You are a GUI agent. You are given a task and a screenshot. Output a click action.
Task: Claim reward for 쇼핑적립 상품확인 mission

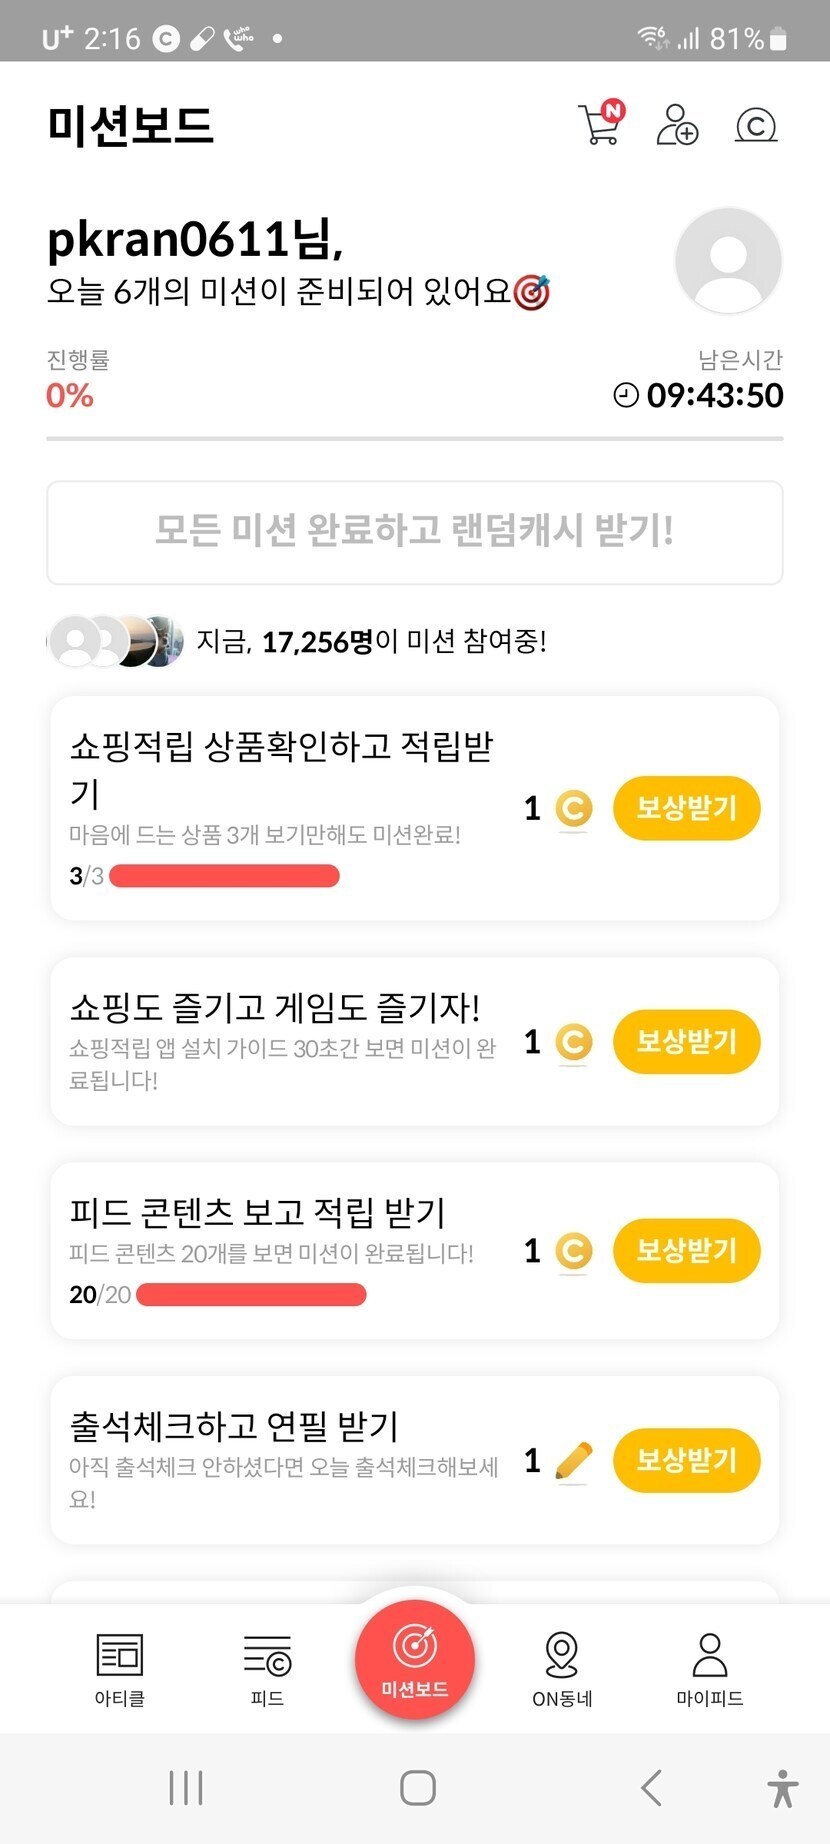686,808
